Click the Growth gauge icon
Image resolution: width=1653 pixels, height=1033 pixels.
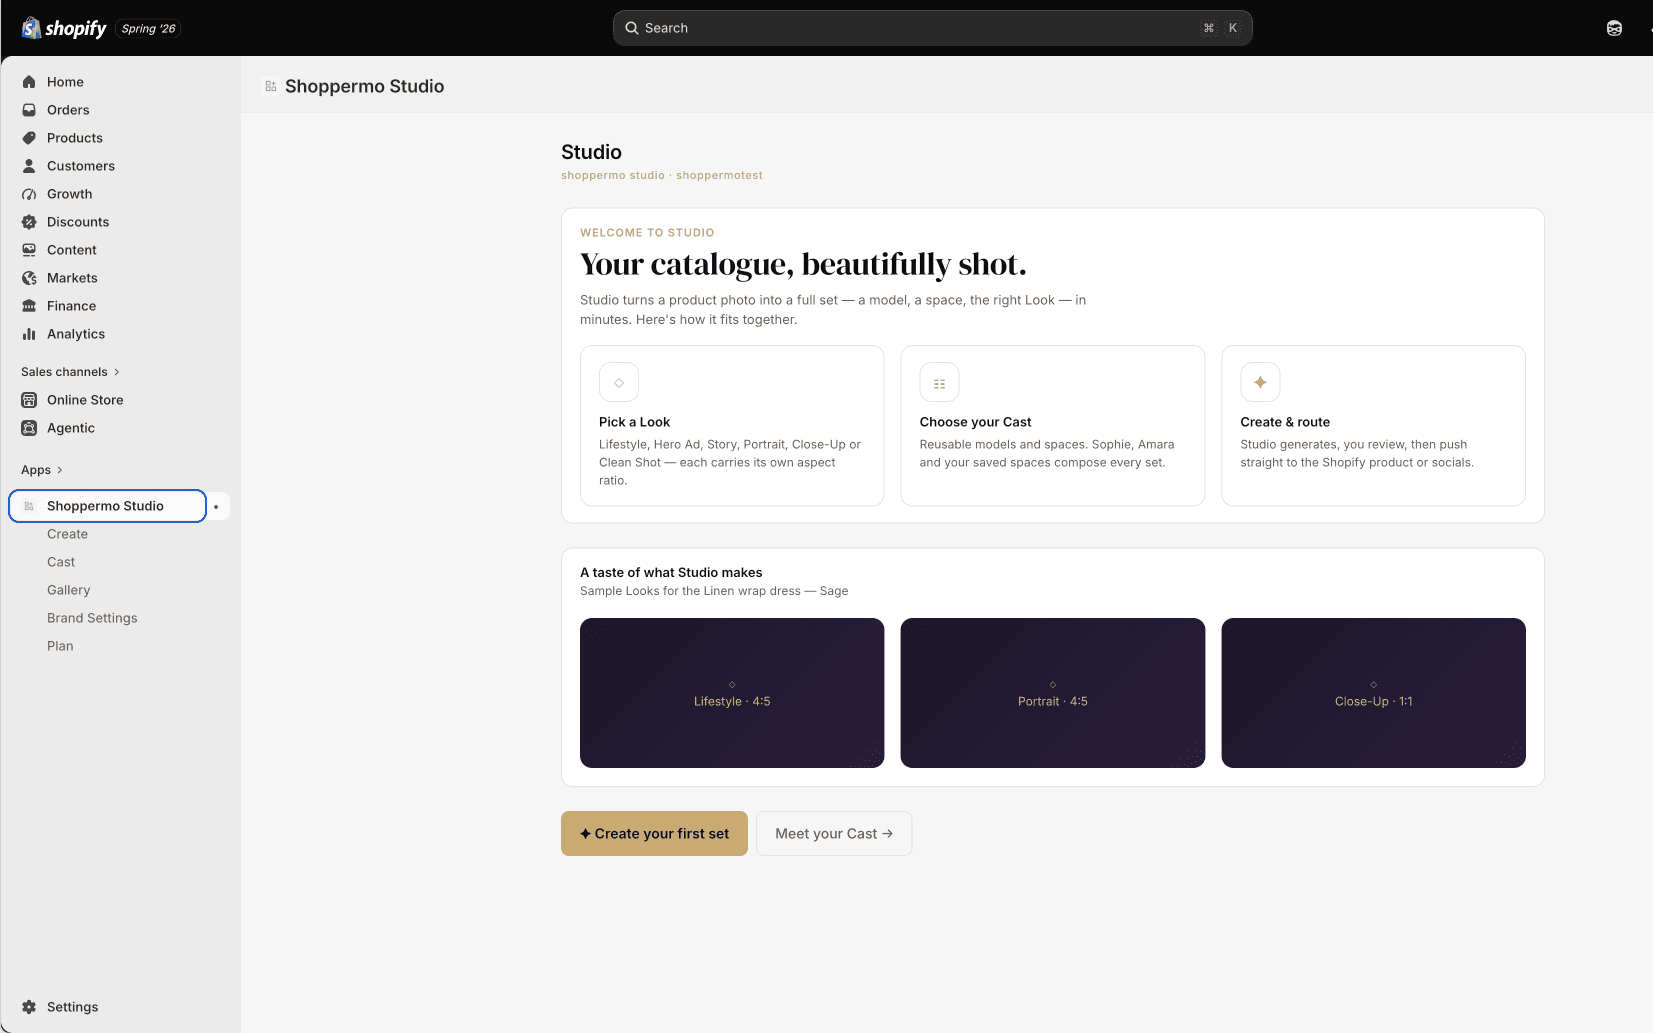click(x=29, y=194)
